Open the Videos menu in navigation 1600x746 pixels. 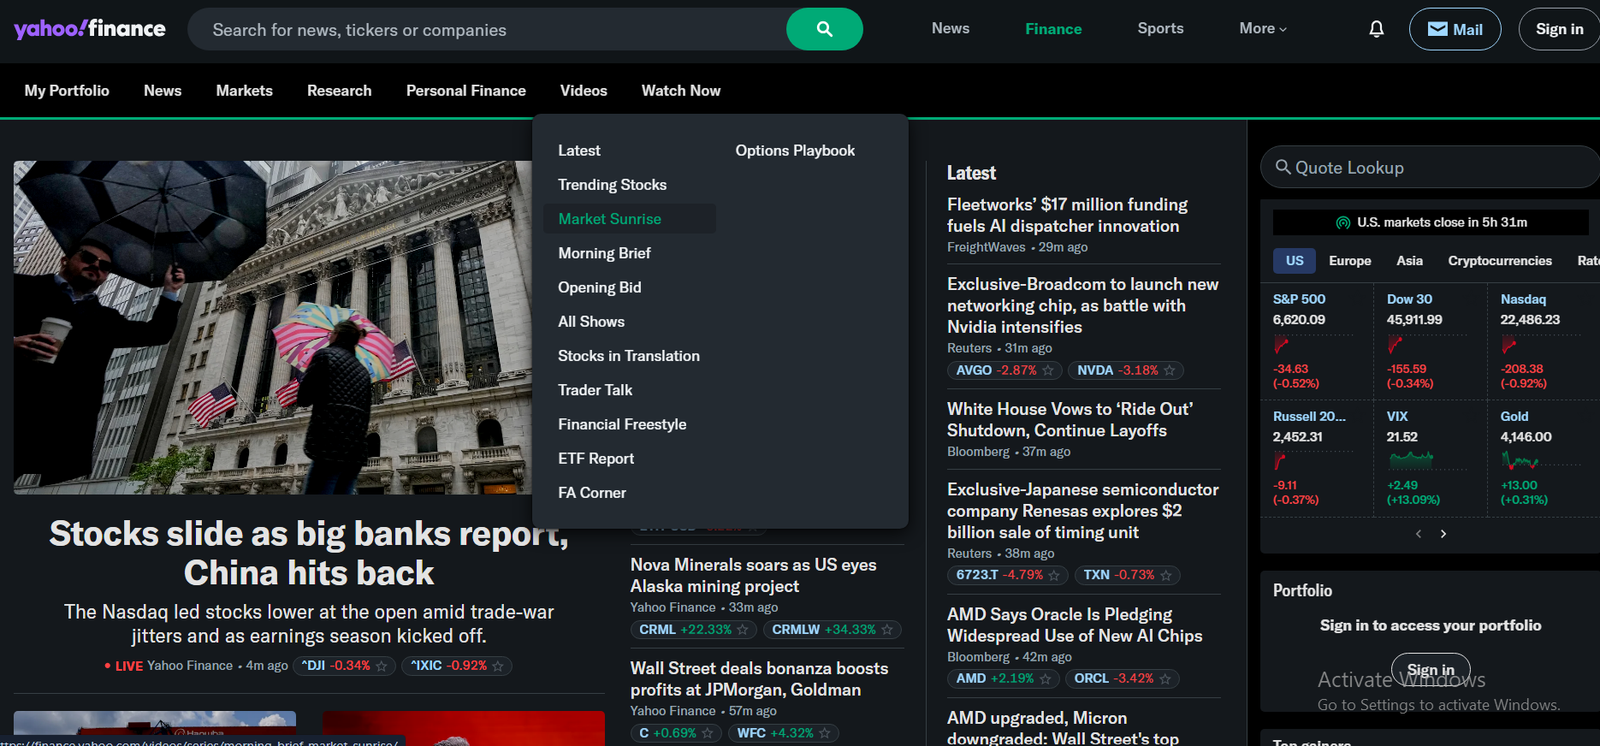[584, 91]
